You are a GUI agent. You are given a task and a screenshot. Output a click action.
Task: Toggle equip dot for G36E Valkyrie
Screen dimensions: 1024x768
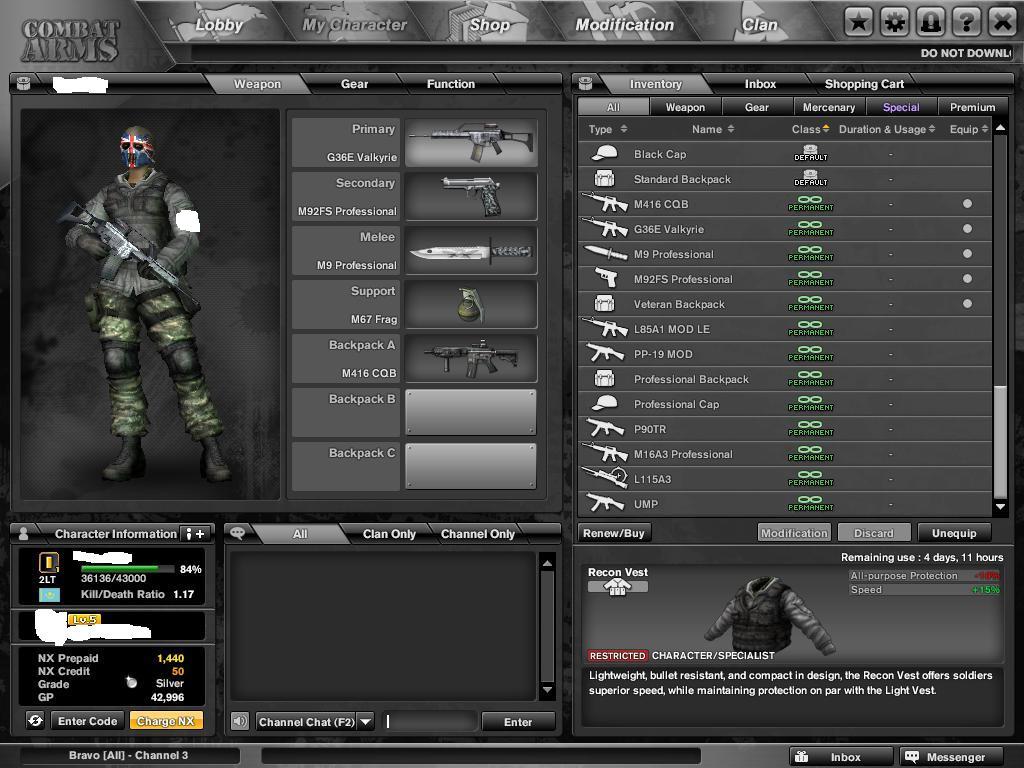967,229
